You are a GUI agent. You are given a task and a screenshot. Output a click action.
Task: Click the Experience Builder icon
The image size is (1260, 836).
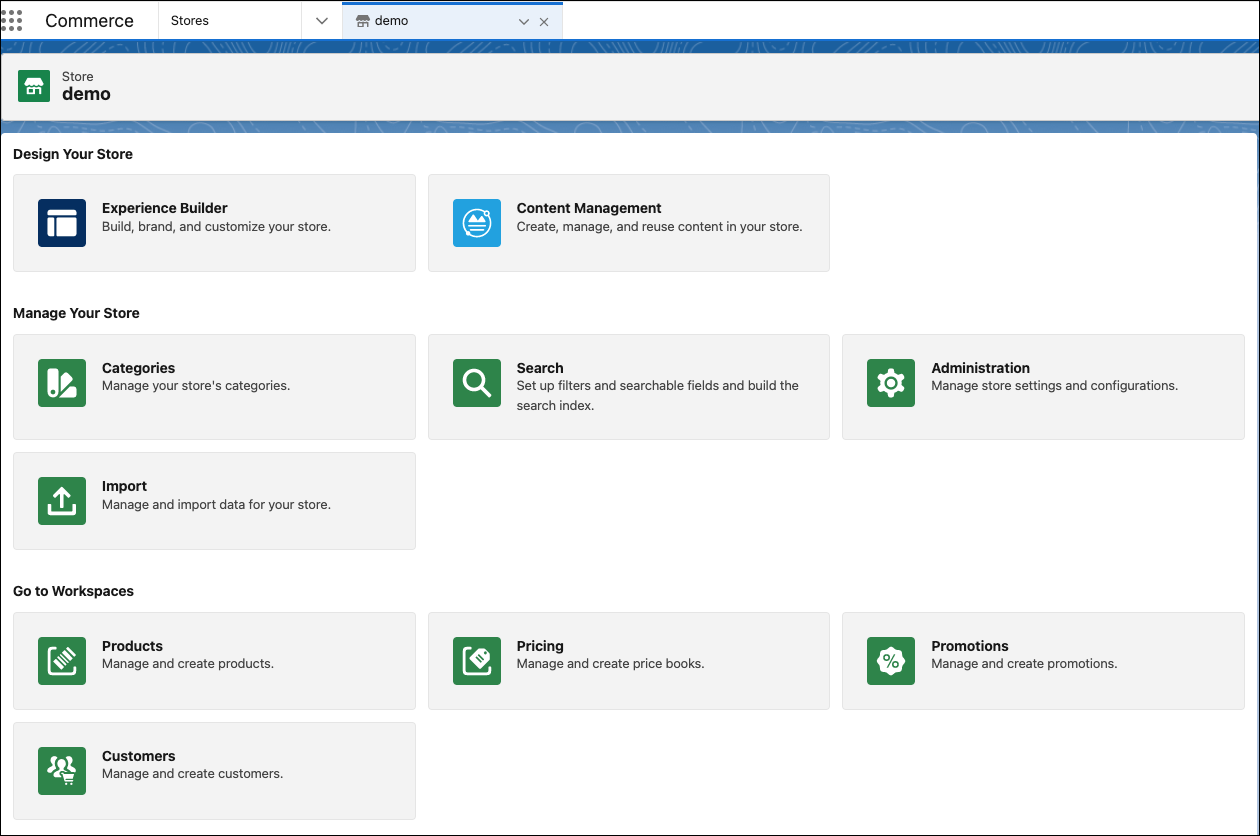coord(62,223)
